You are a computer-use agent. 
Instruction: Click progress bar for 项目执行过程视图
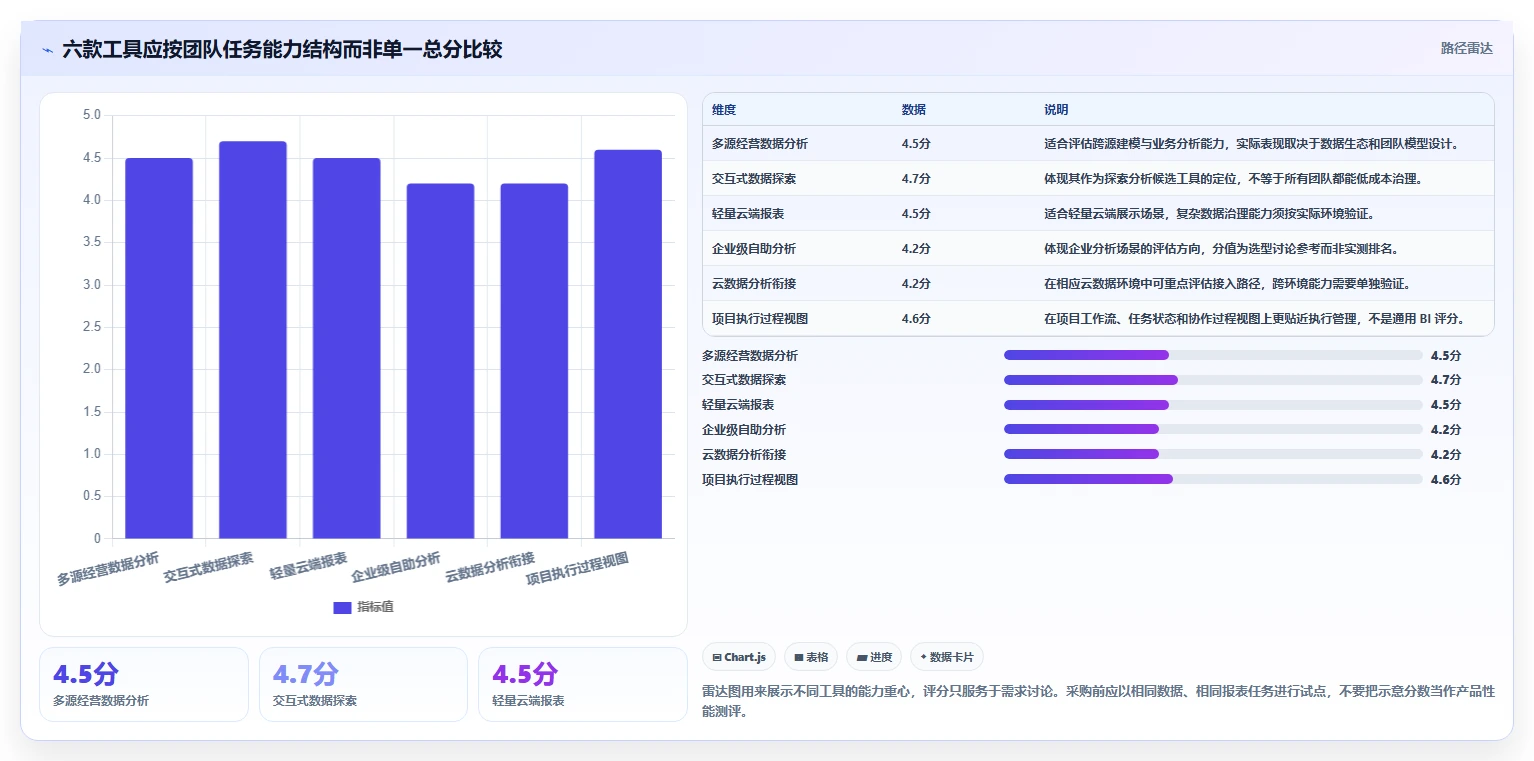click(x=1213, y=479)
